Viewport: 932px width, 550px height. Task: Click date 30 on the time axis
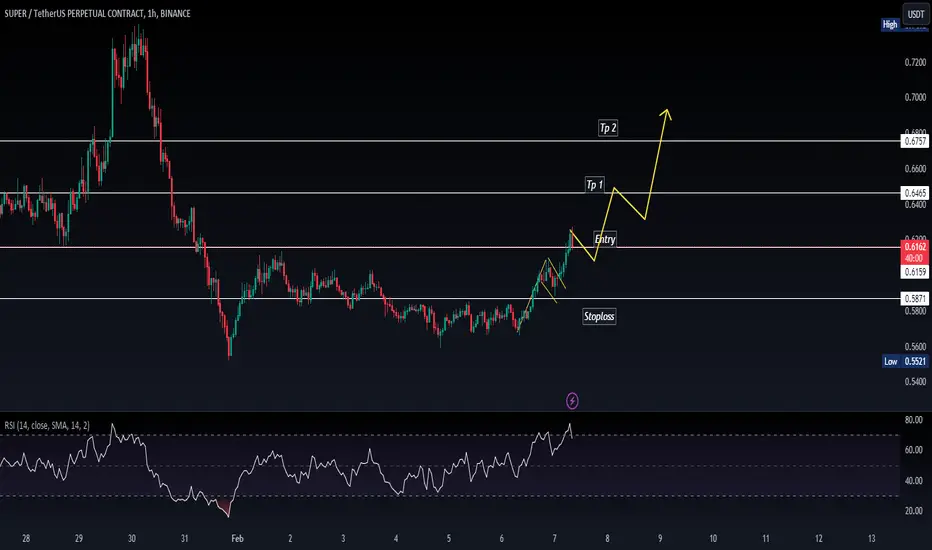click(131, 538)
